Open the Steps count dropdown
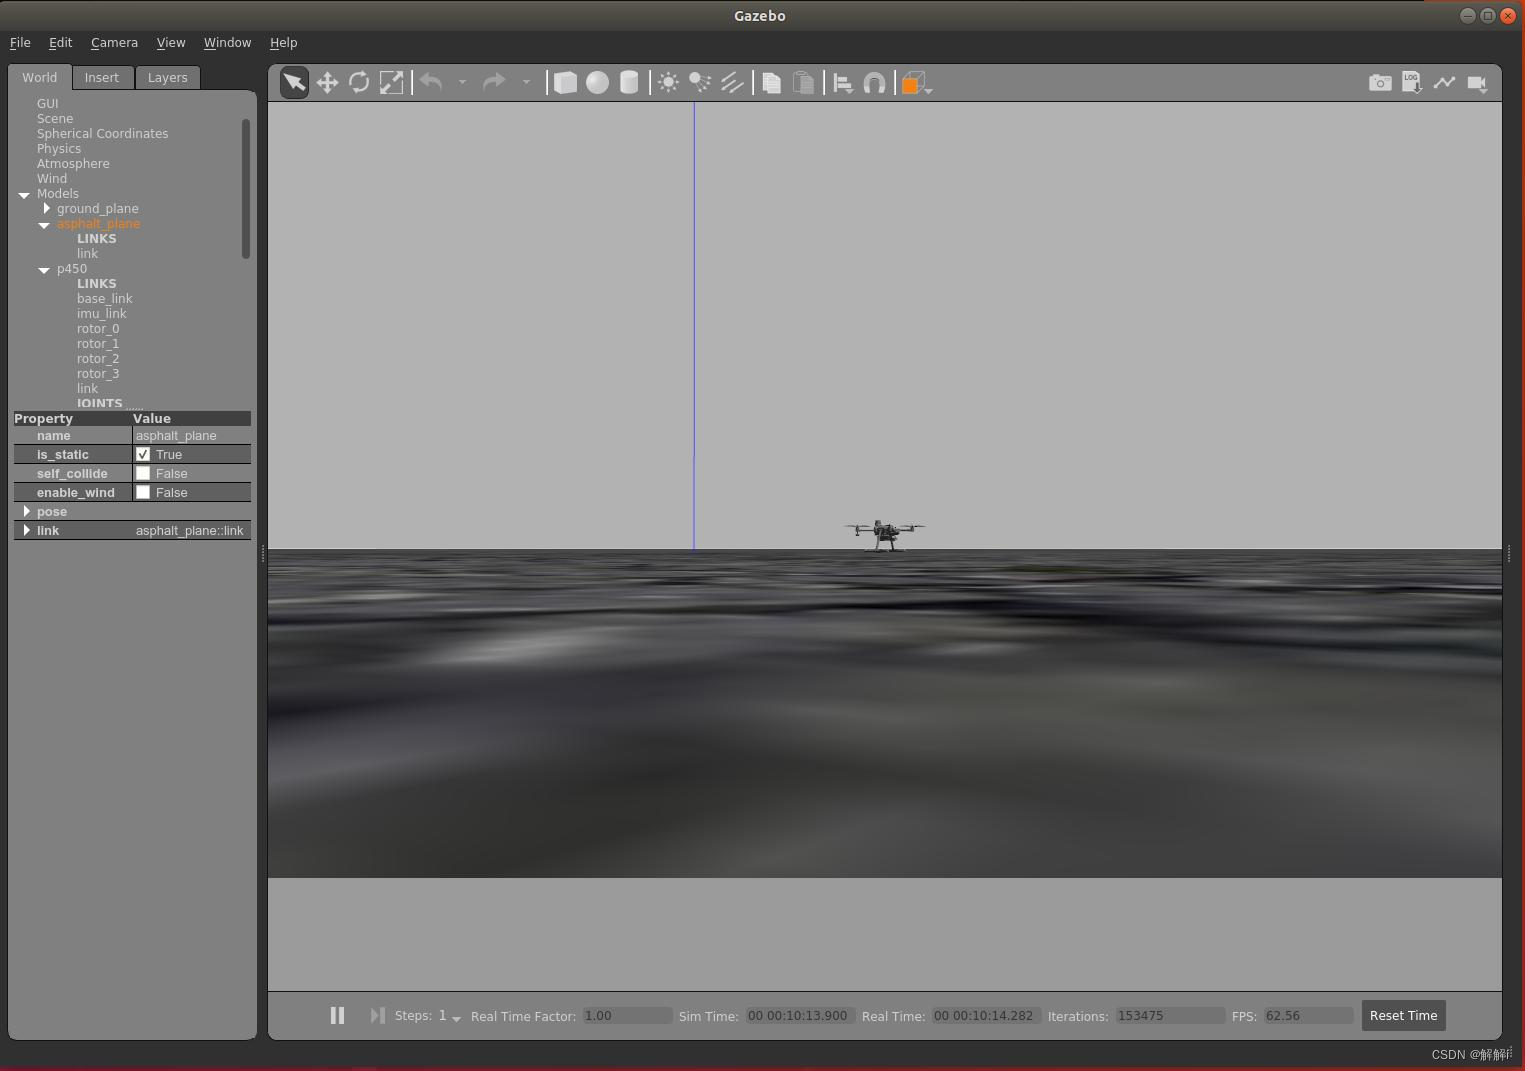Screen dimensions: 1525x1071 click(456, 1018)
